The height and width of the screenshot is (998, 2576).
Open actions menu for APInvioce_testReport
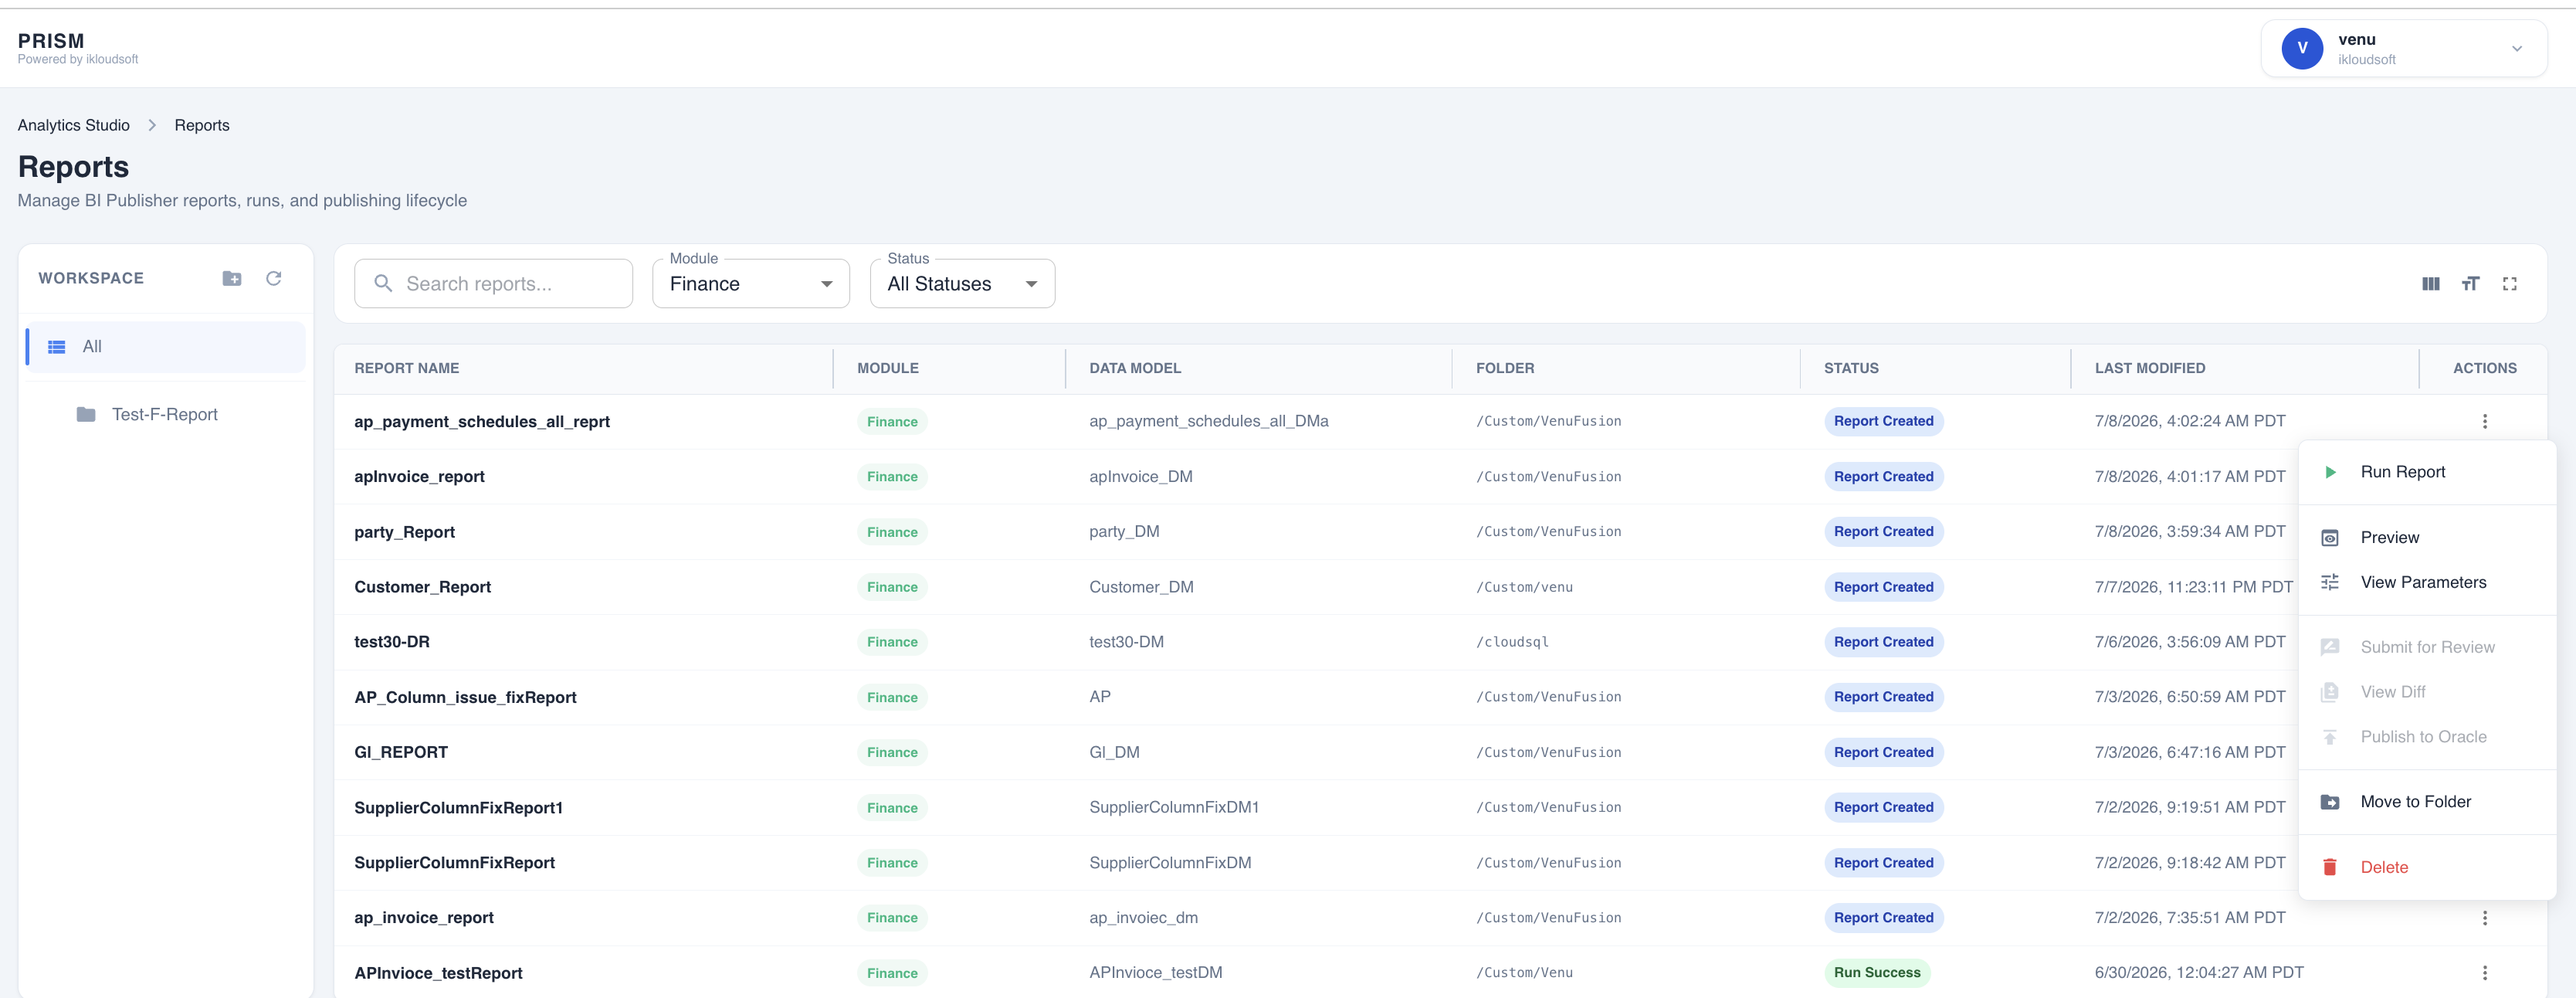point(2485,973)
